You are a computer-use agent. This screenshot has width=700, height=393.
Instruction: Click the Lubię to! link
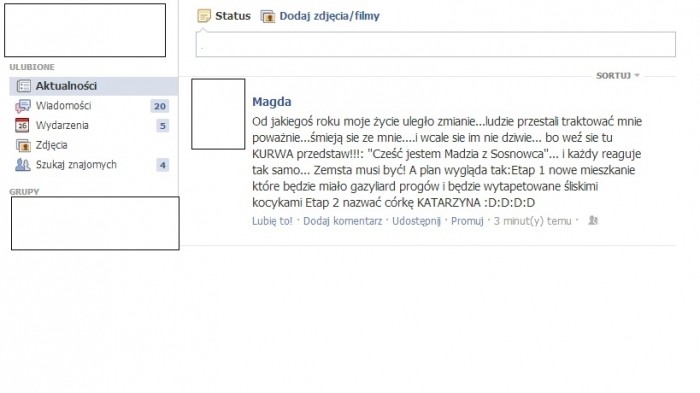tap(272, 221)
